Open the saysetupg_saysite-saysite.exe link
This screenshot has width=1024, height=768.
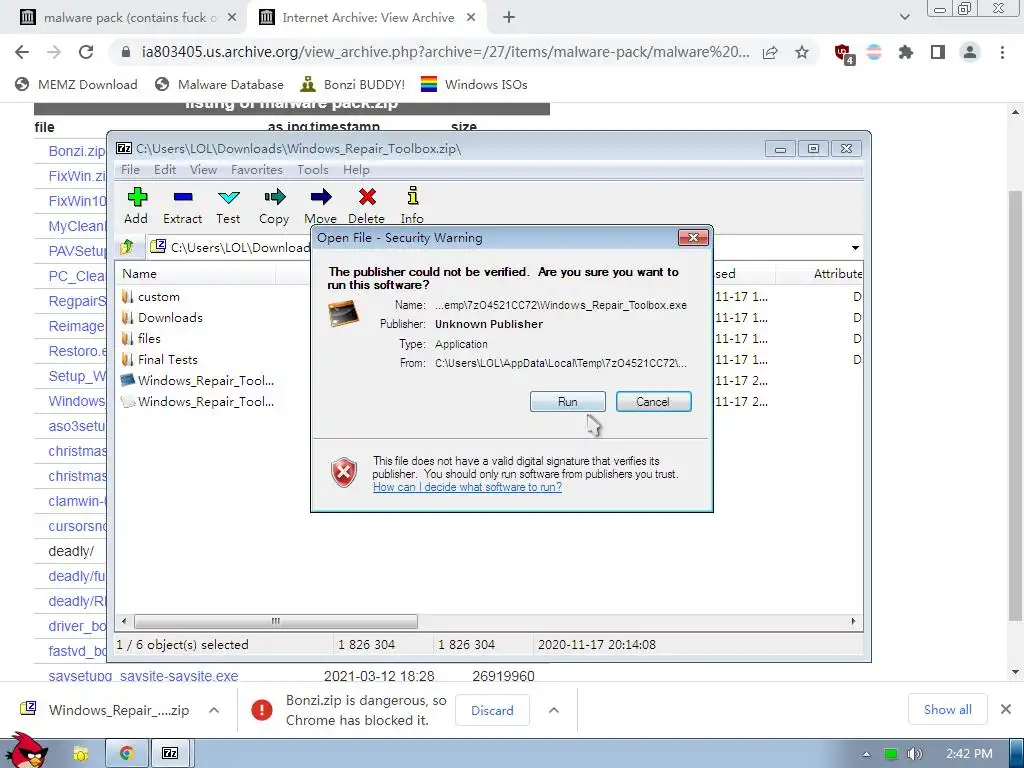[143, 676]
